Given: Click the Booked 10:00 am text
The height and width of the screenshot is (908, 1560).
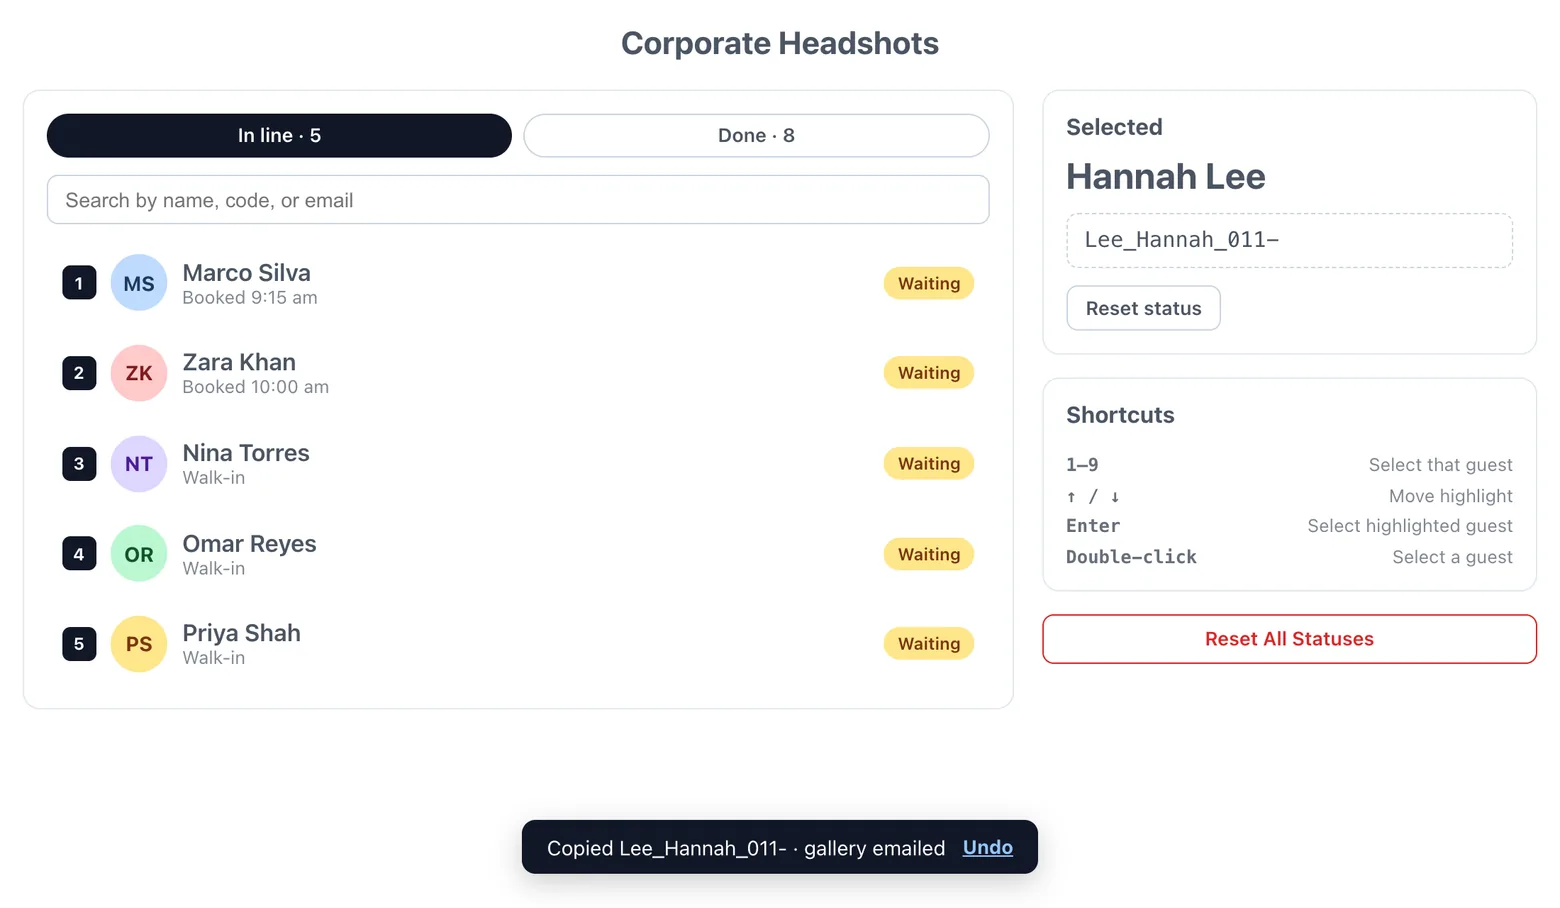Looking at the screenshot, I should (x=255, y=387).
